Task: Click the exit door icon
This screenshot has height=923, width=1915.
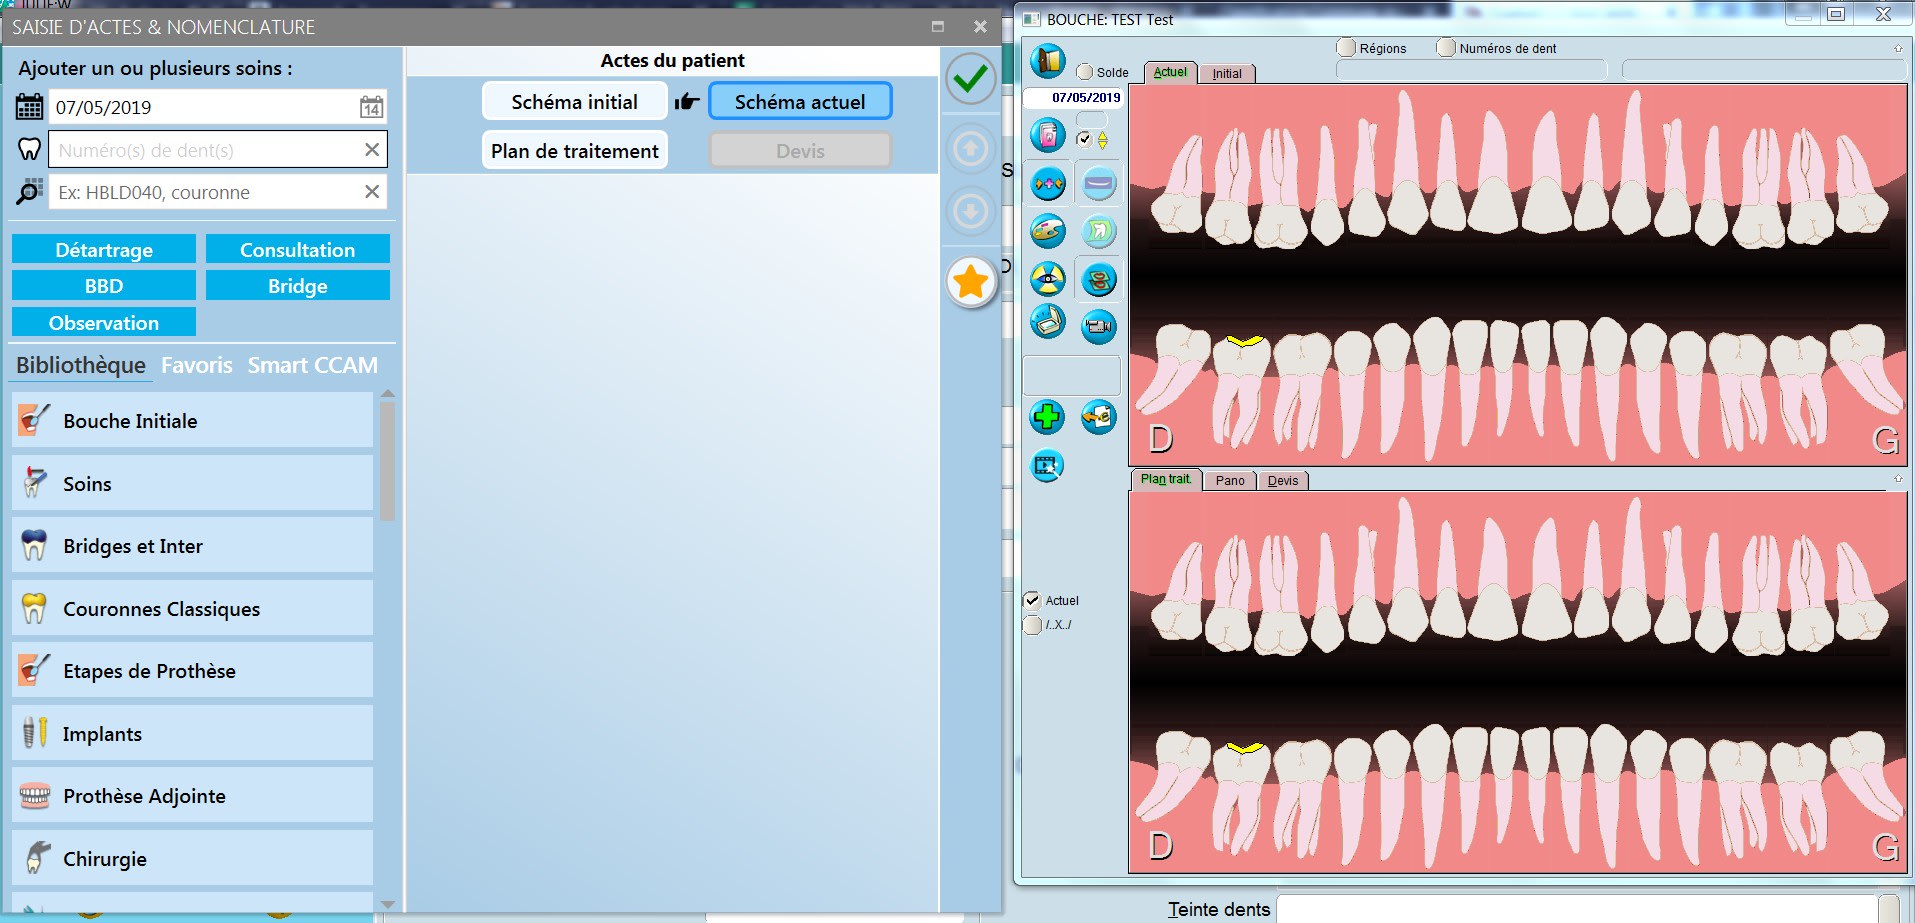Action: [x=1047, y=61]
